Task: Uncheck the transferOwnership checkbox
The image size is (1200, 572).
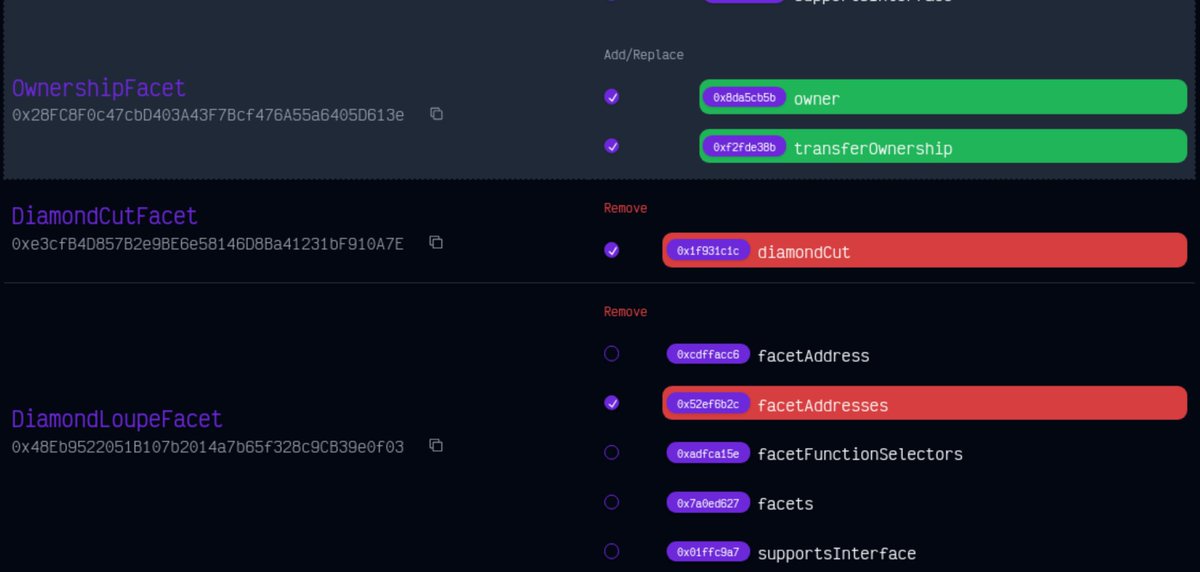Action: coord(612,146)
